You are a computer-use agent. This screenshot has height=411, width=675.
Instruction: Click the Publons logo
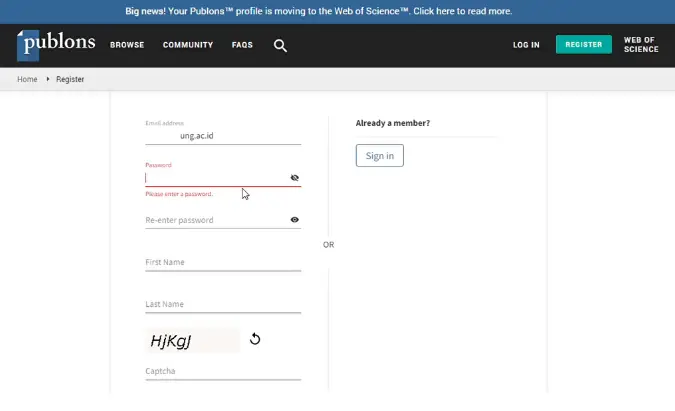click(56, 44)
